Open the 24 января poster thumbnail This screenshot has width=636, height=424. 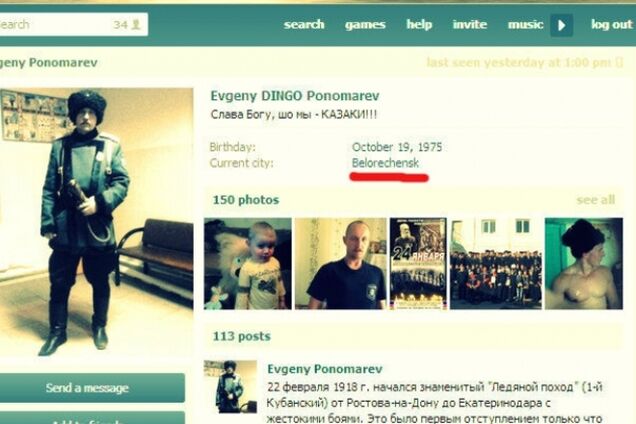pos(418,263)
